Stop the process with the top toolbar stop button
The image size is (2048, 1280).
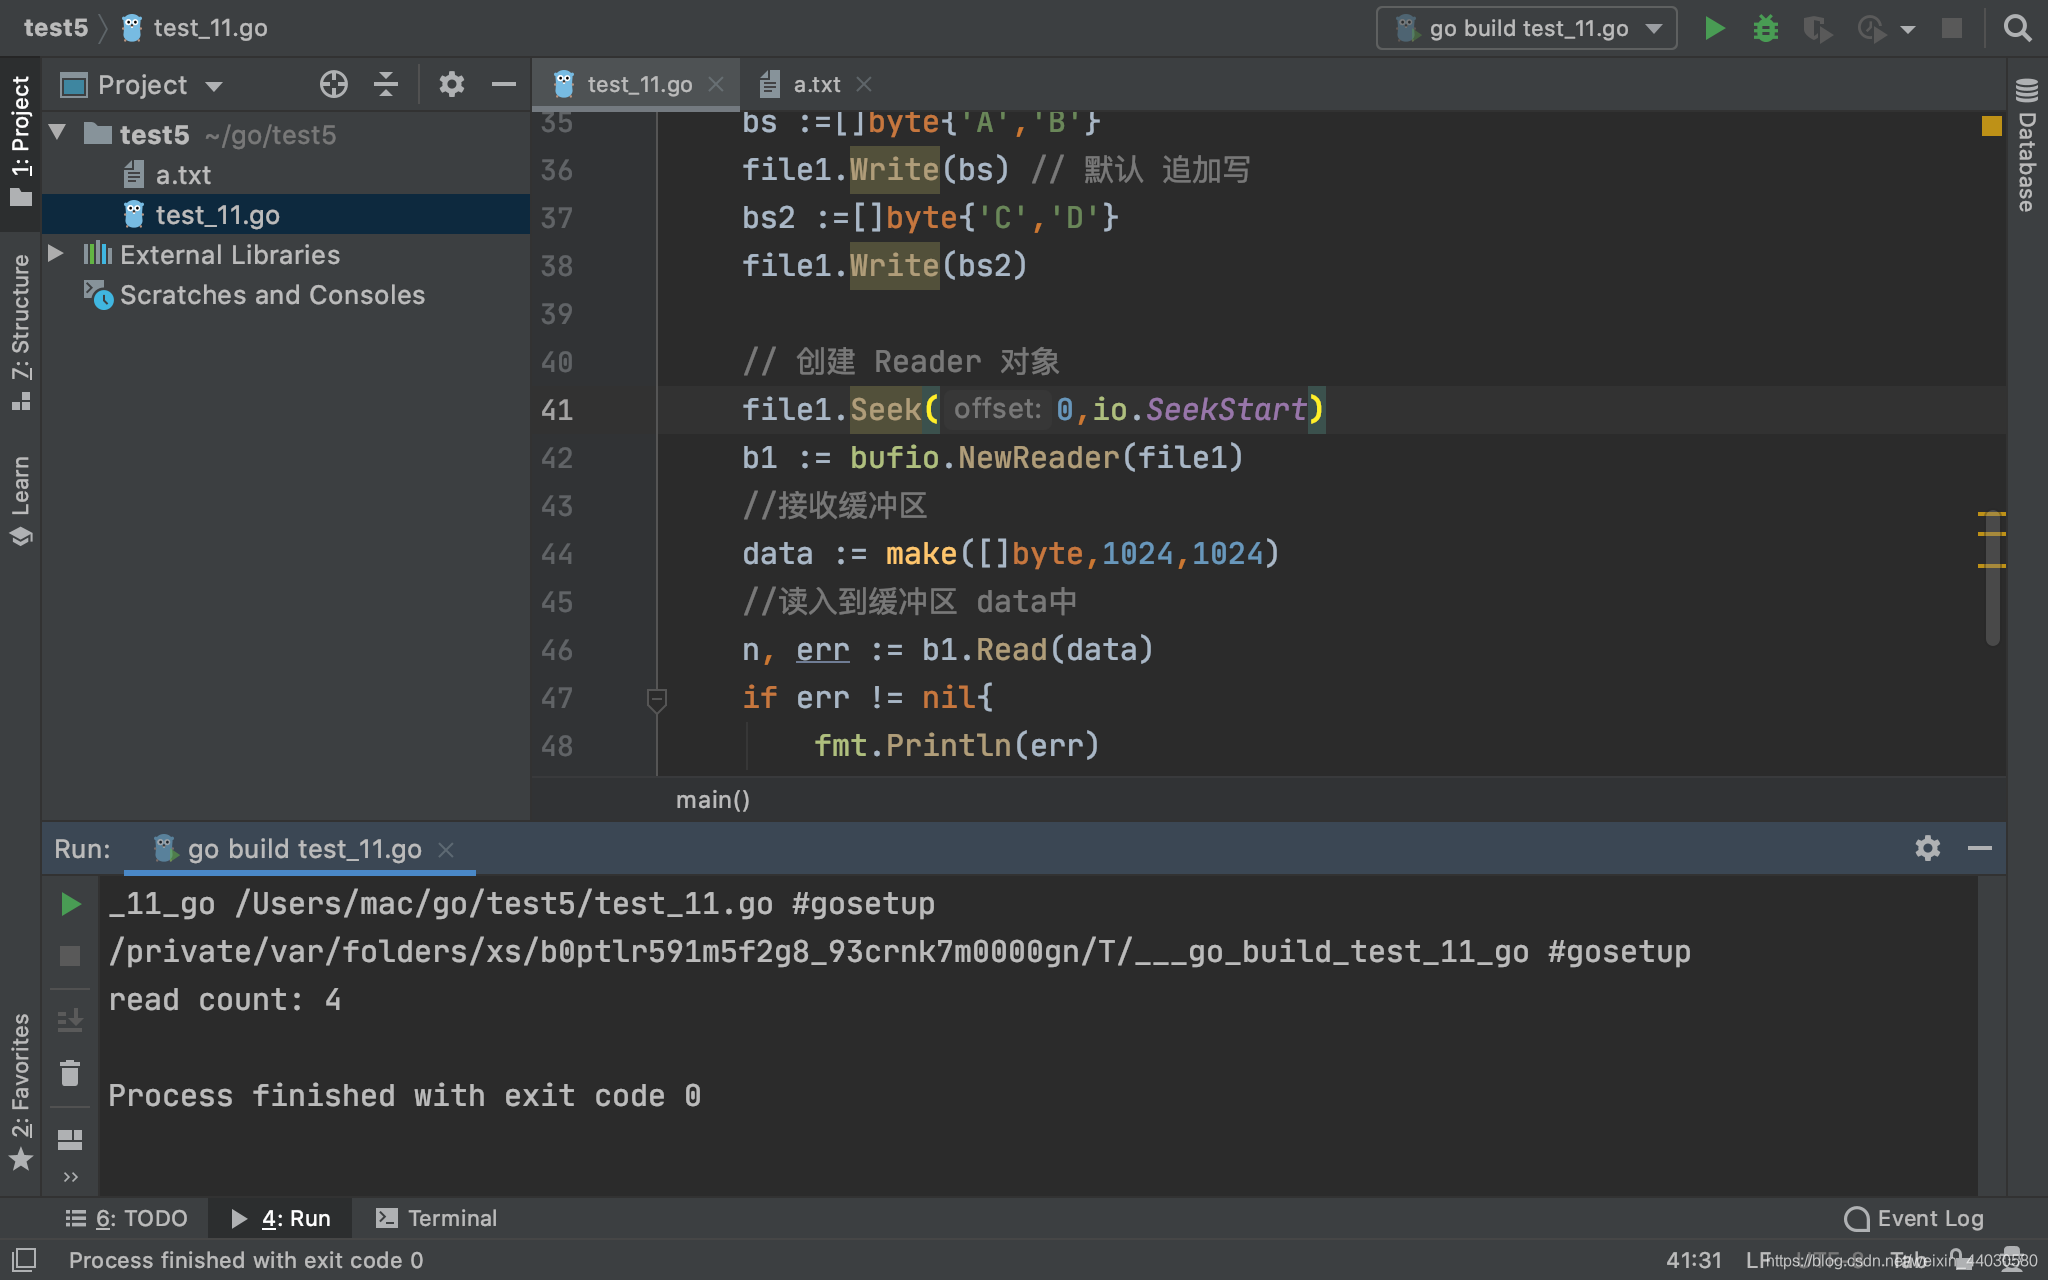[x=1952, y=28]
